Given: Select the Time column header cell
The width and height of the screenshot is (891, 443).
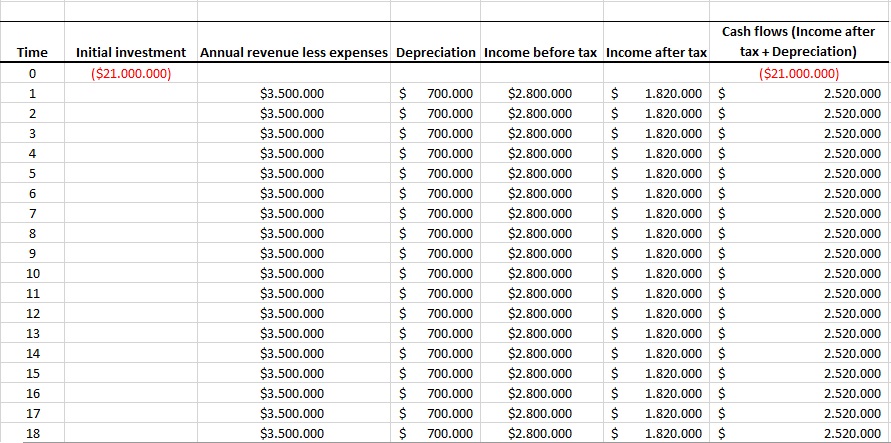Looking at the screenshot, I should pos(32,52).
